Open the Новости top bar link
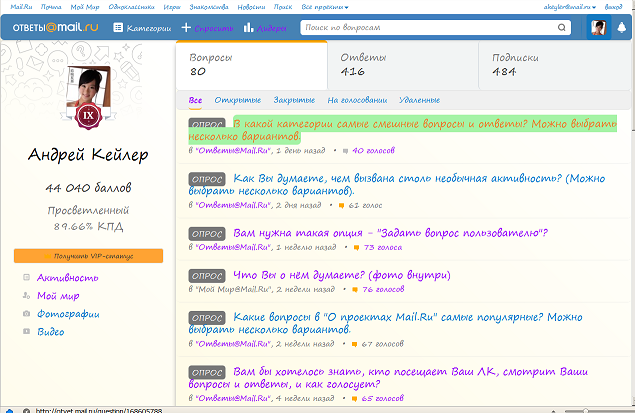The width and height of the screenshot is (635, 414). pyautogui.click(x=251, y=7)
